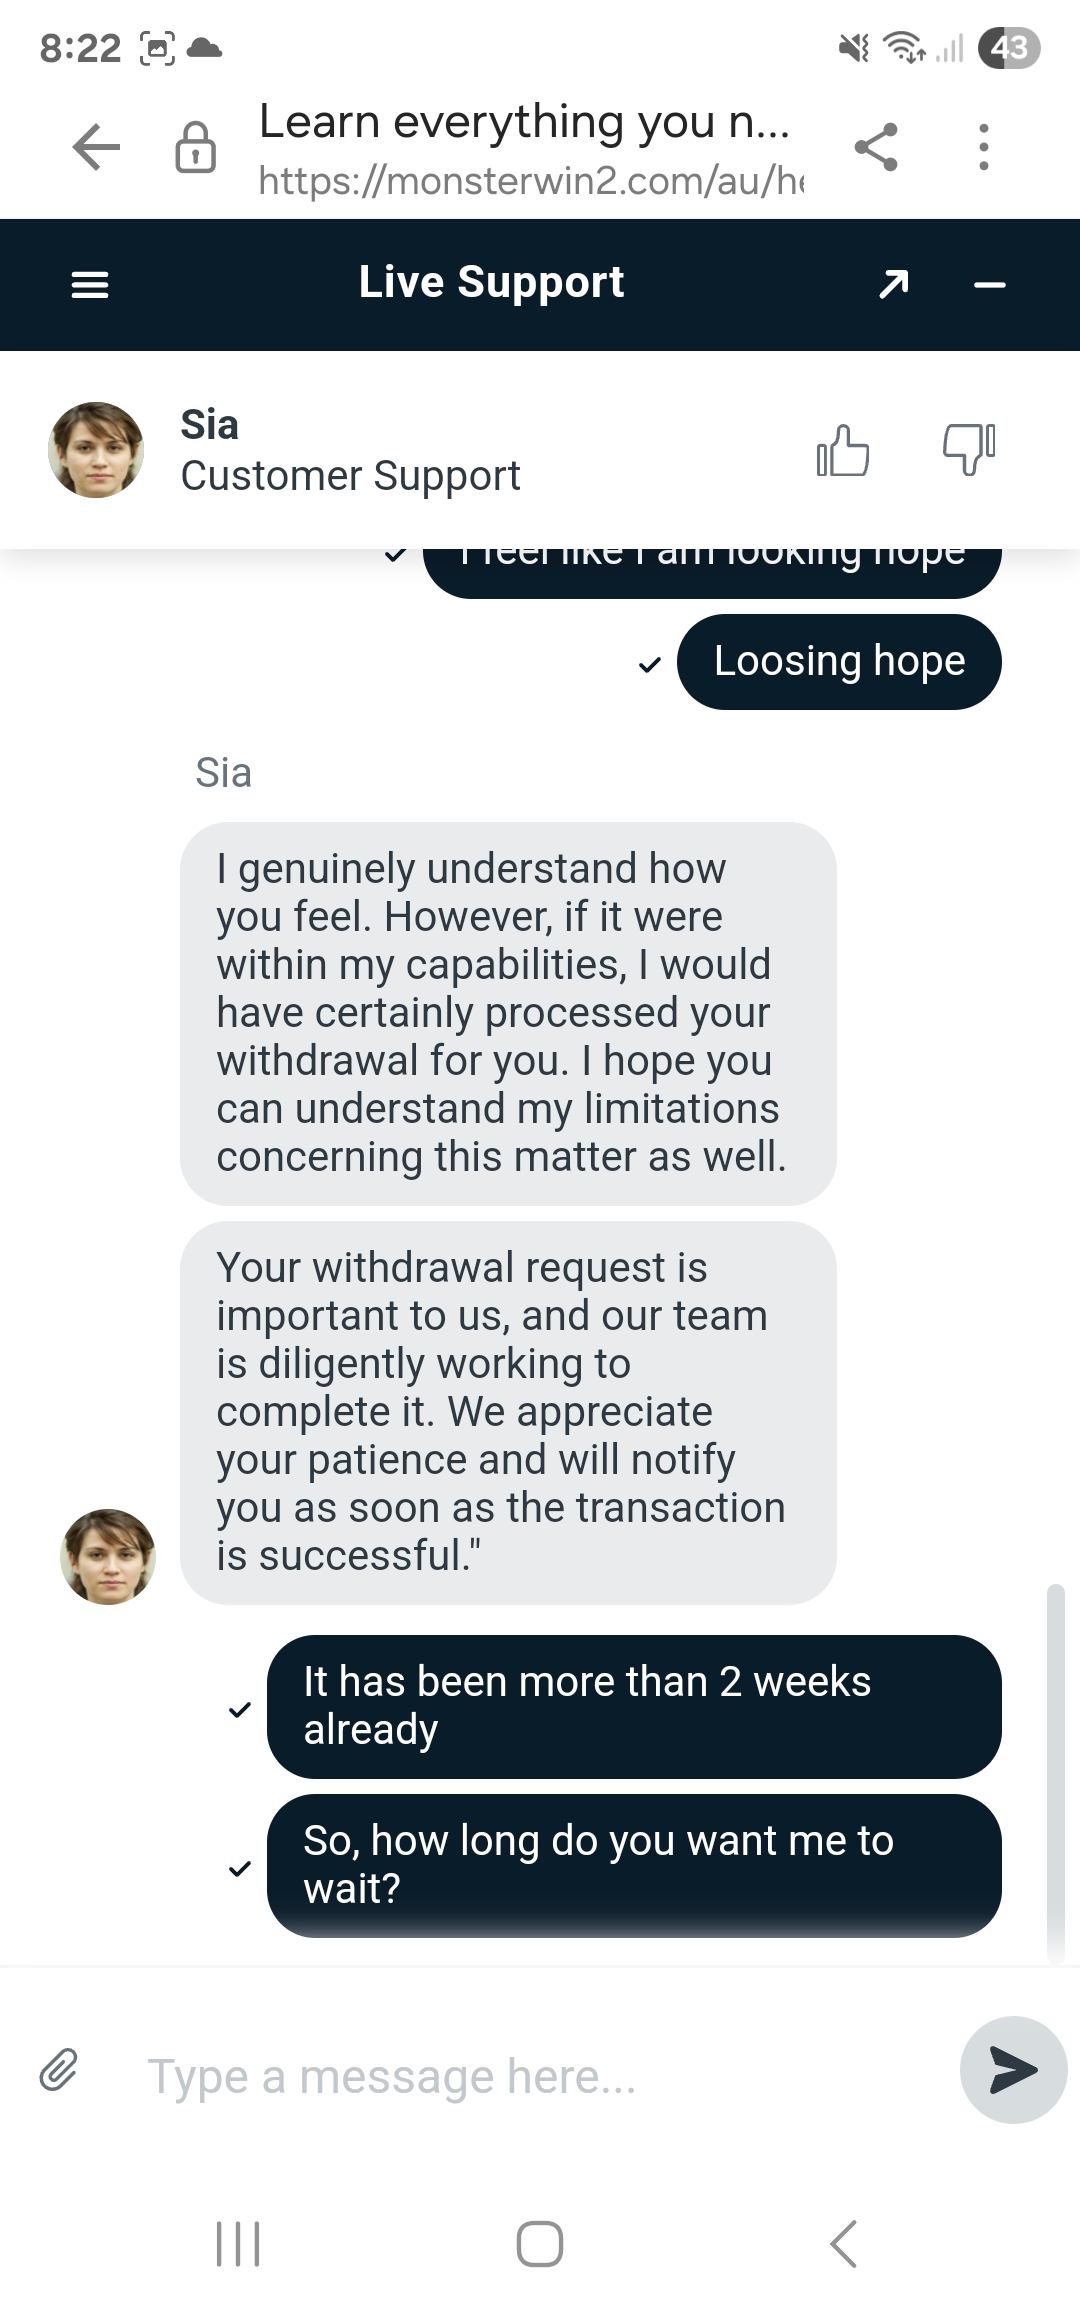Rate the agent with thumbs up
The image size is (1080, 2316).
[843, 451]
